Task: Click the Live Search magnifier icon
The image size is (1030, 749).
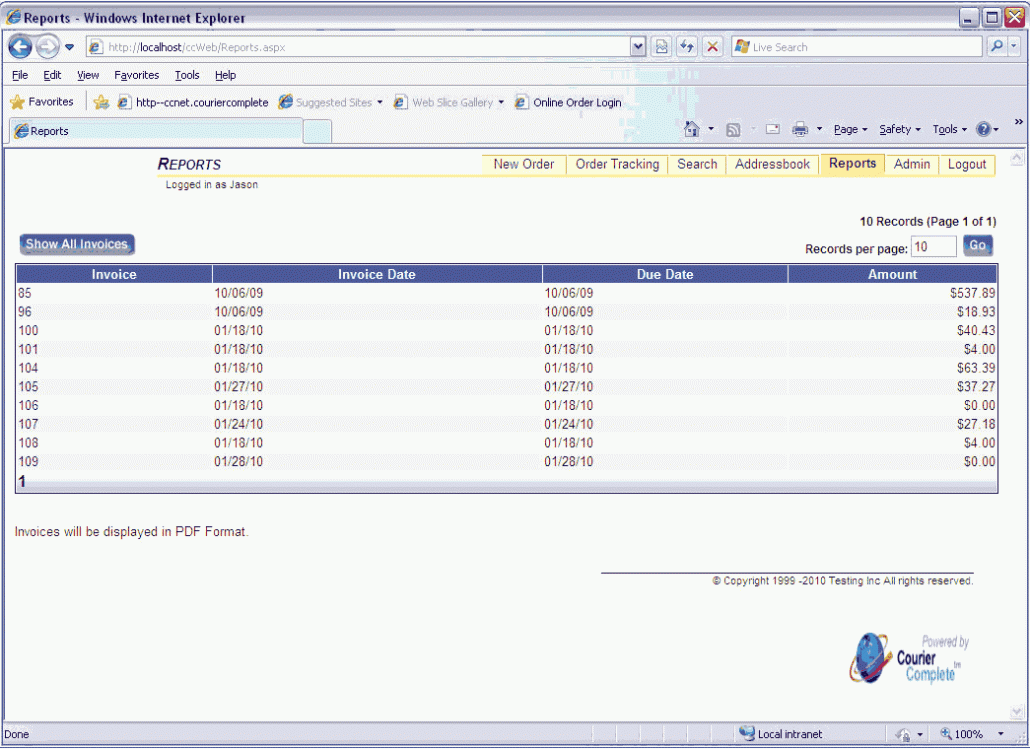Action: [997, 47]
